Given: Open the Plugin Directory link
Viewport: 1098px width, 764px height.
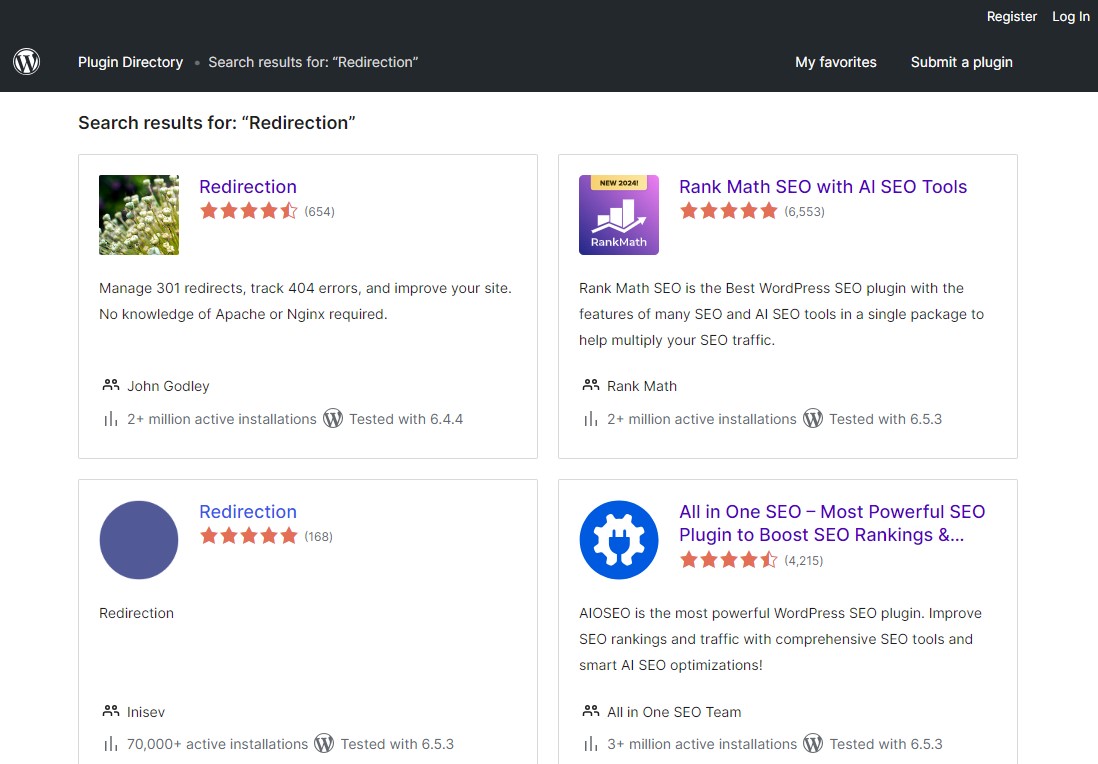Looking at the screenshot, I should [x=130, y=62].
